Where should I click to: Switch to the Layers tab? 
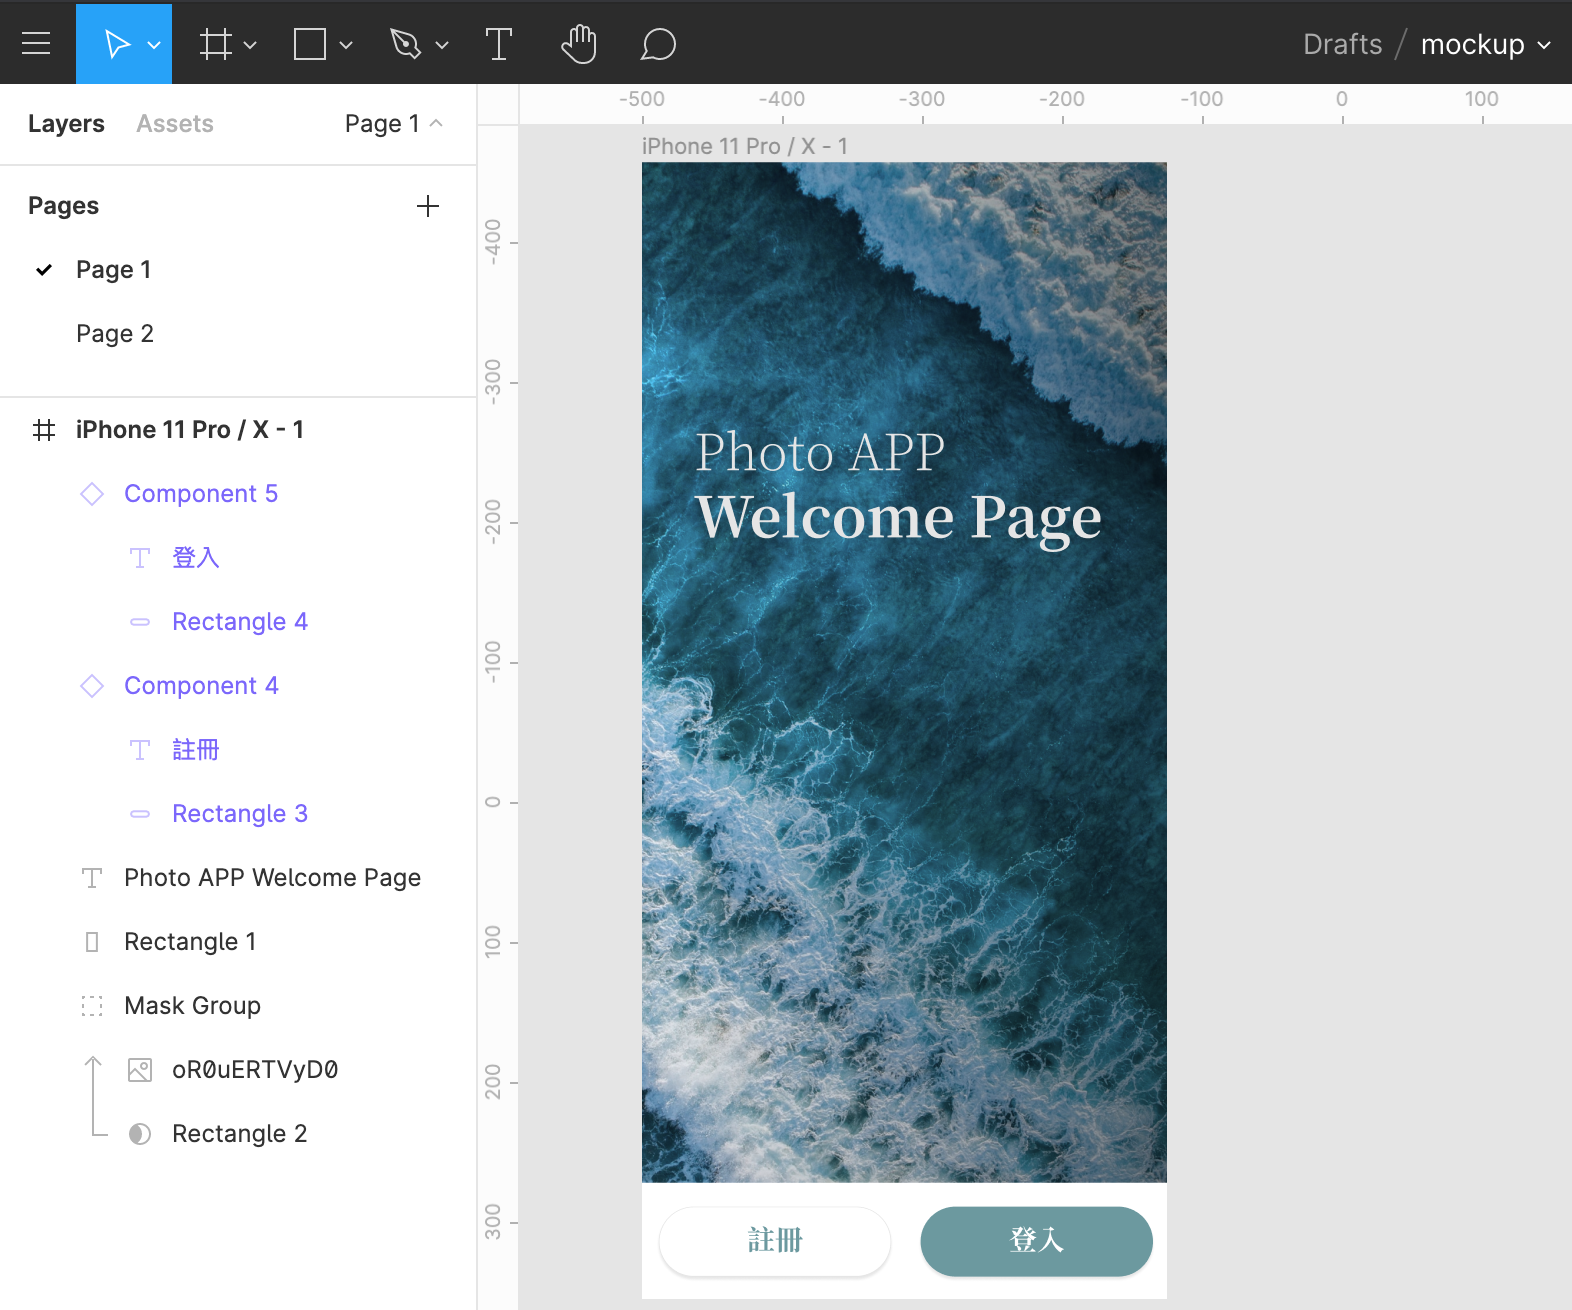pos(66,124)
